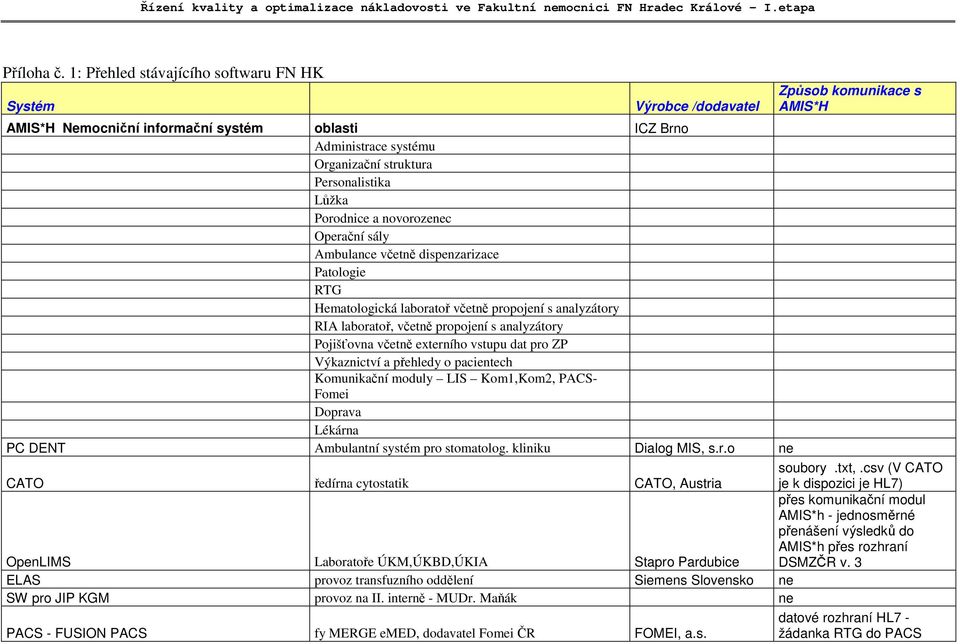Click 'Laboratoře ÚKM,ÚKBD,ÚKIA' cell
The height and width of the screenshot is (644, 960).
(x=470, y=531)
